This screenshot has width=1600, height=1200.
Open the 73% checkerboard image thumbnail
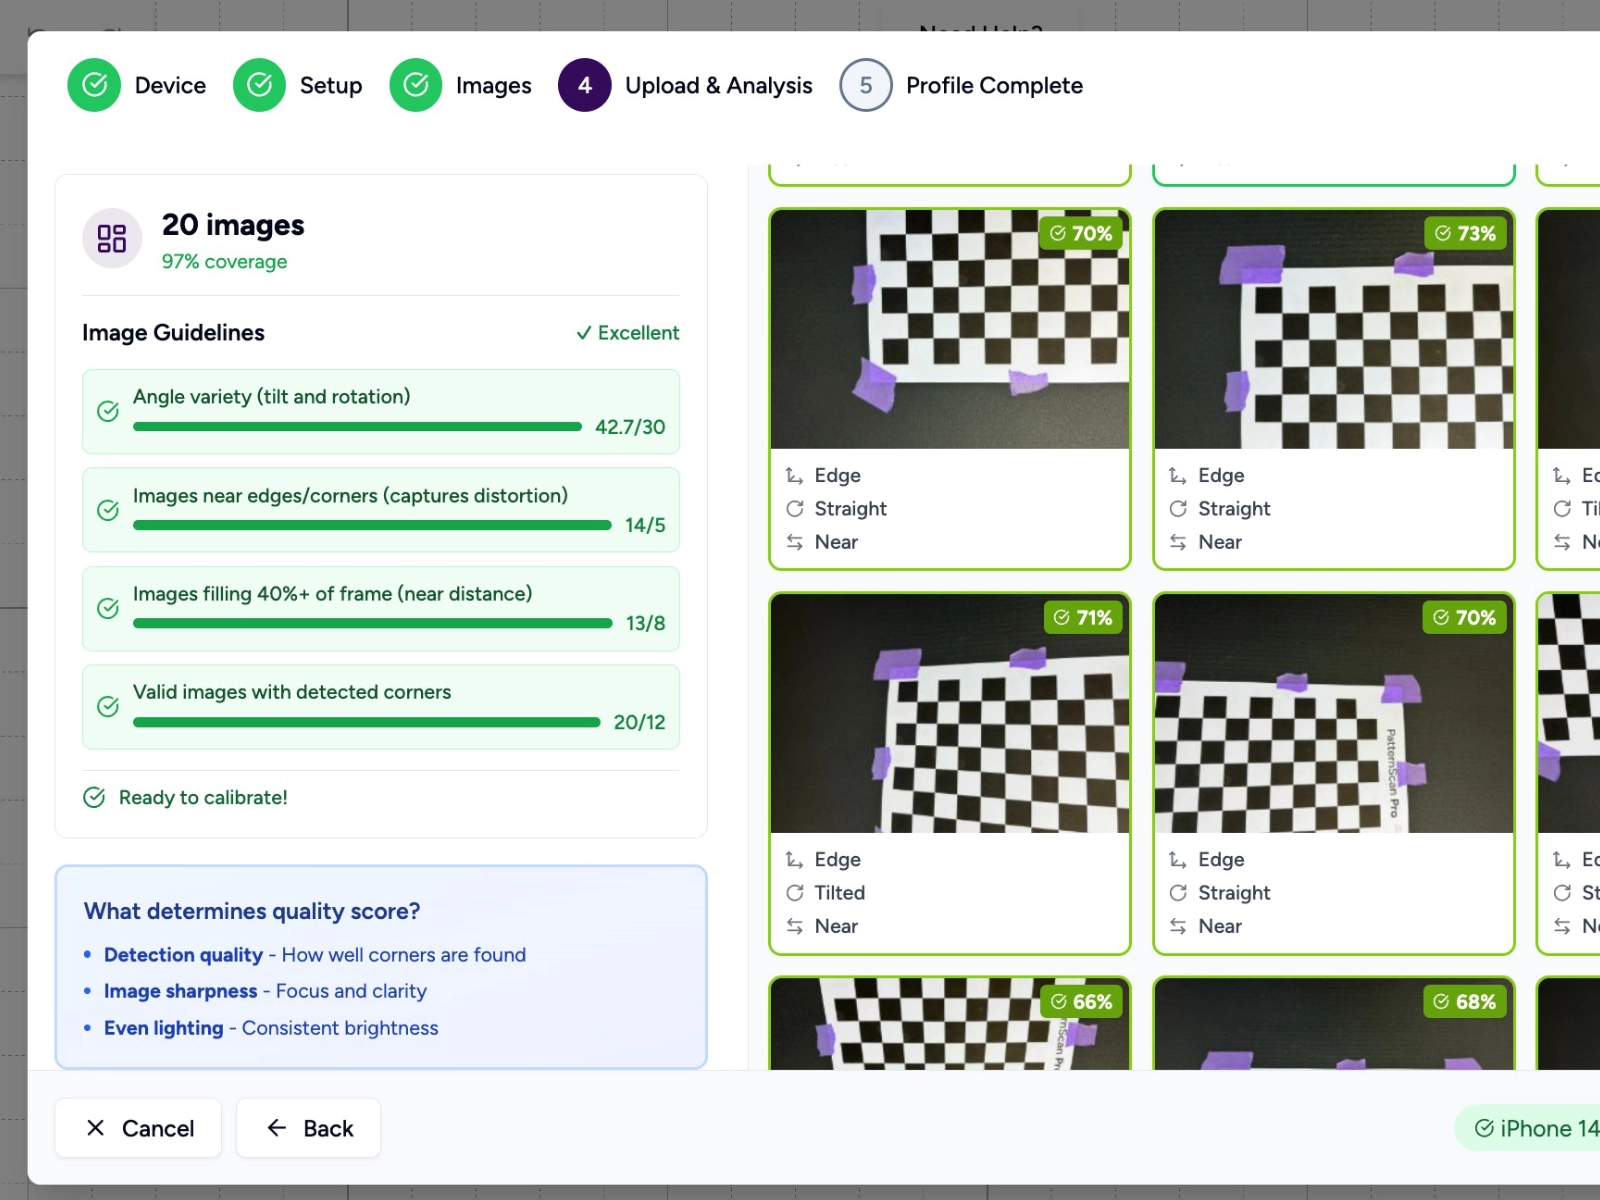tap(1334, 329)
